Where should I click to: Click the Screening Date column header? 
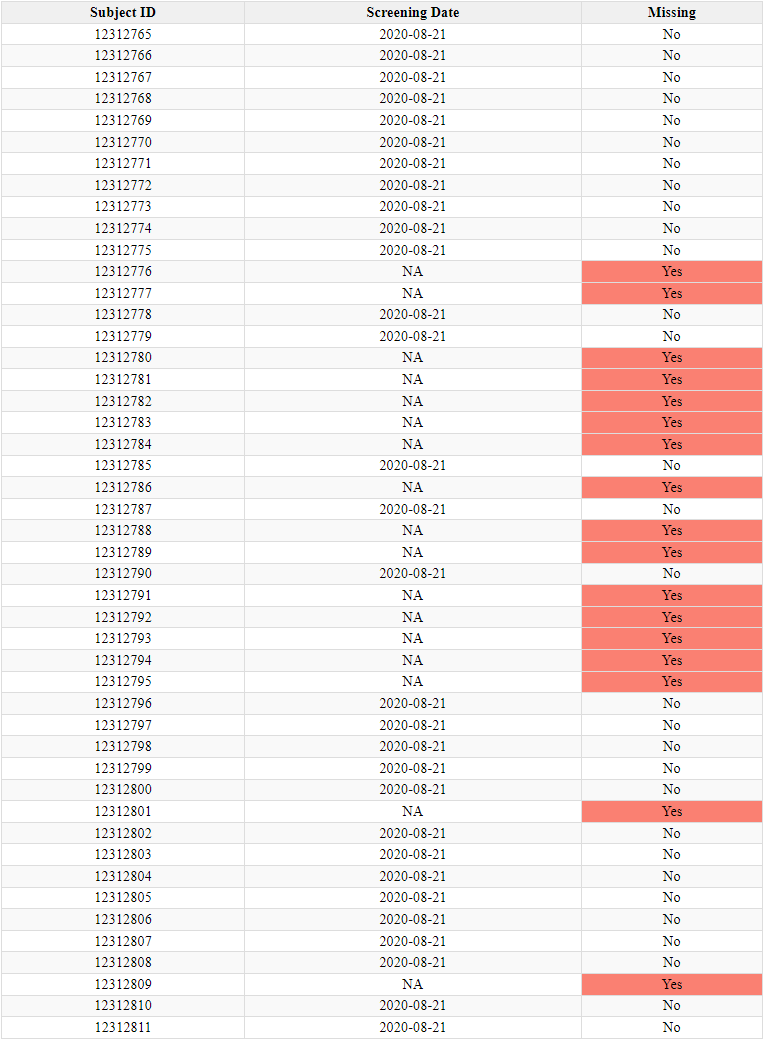click(412, 13)
